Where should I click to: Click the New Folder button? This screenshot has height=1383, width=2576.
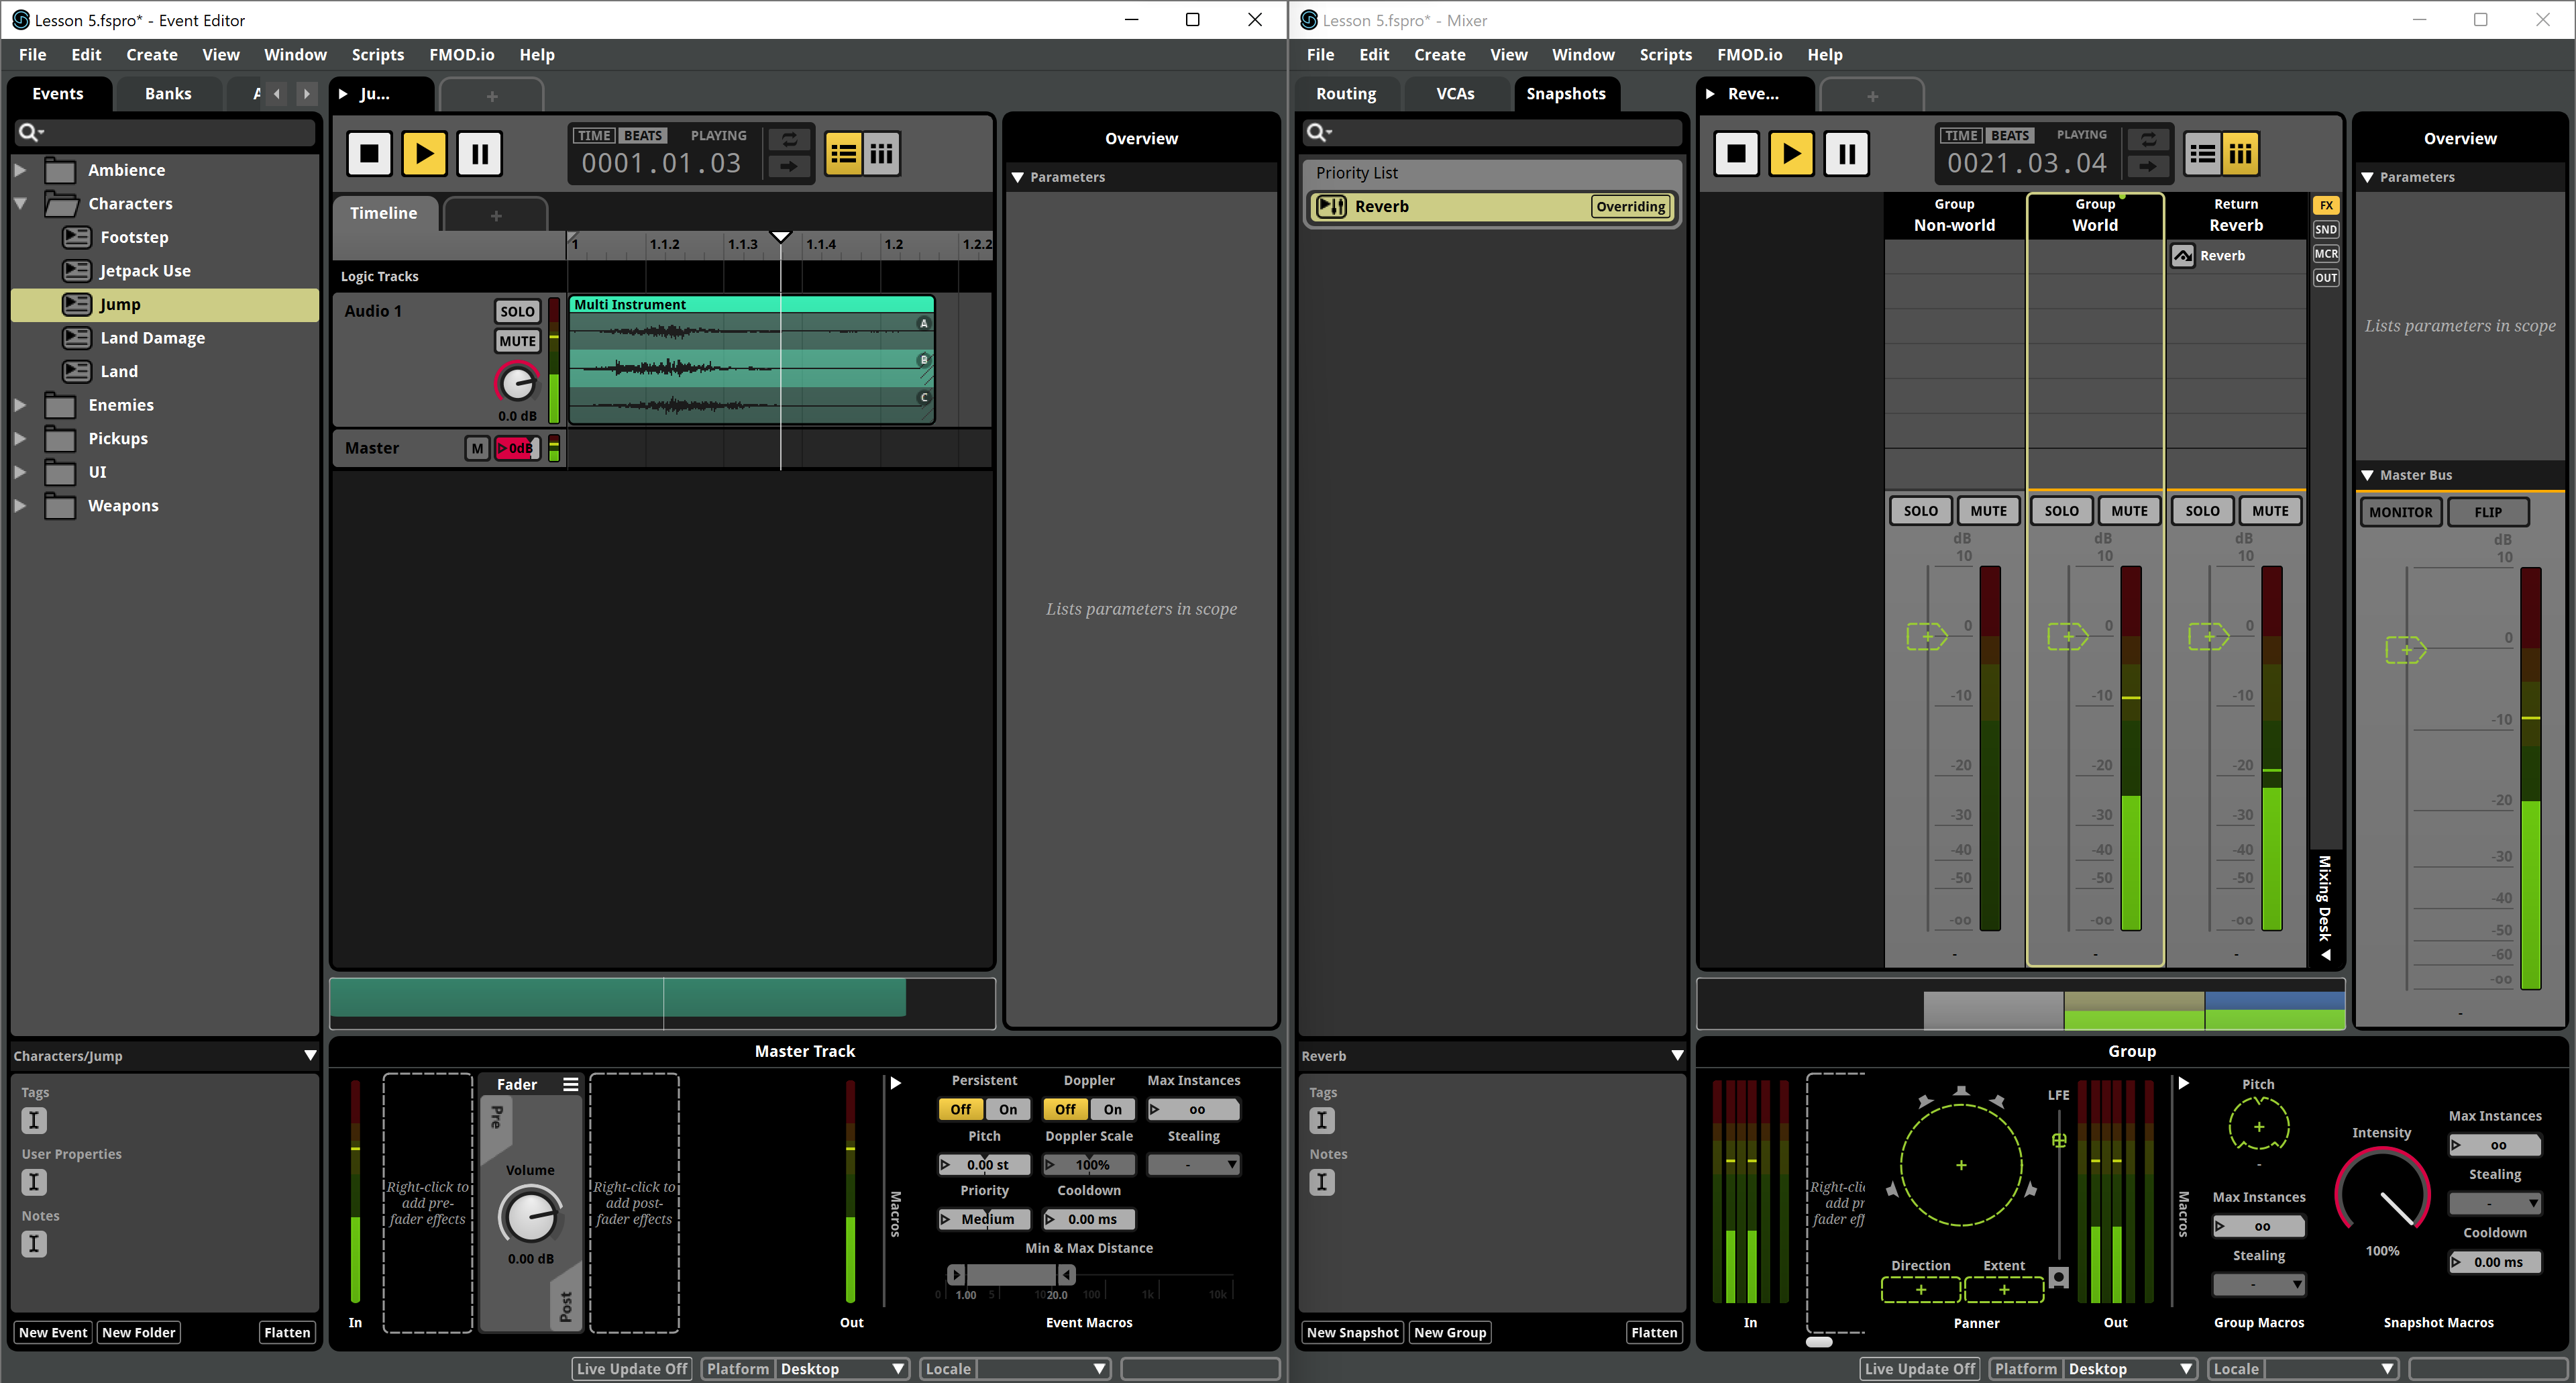click(x=138, y=1333)
